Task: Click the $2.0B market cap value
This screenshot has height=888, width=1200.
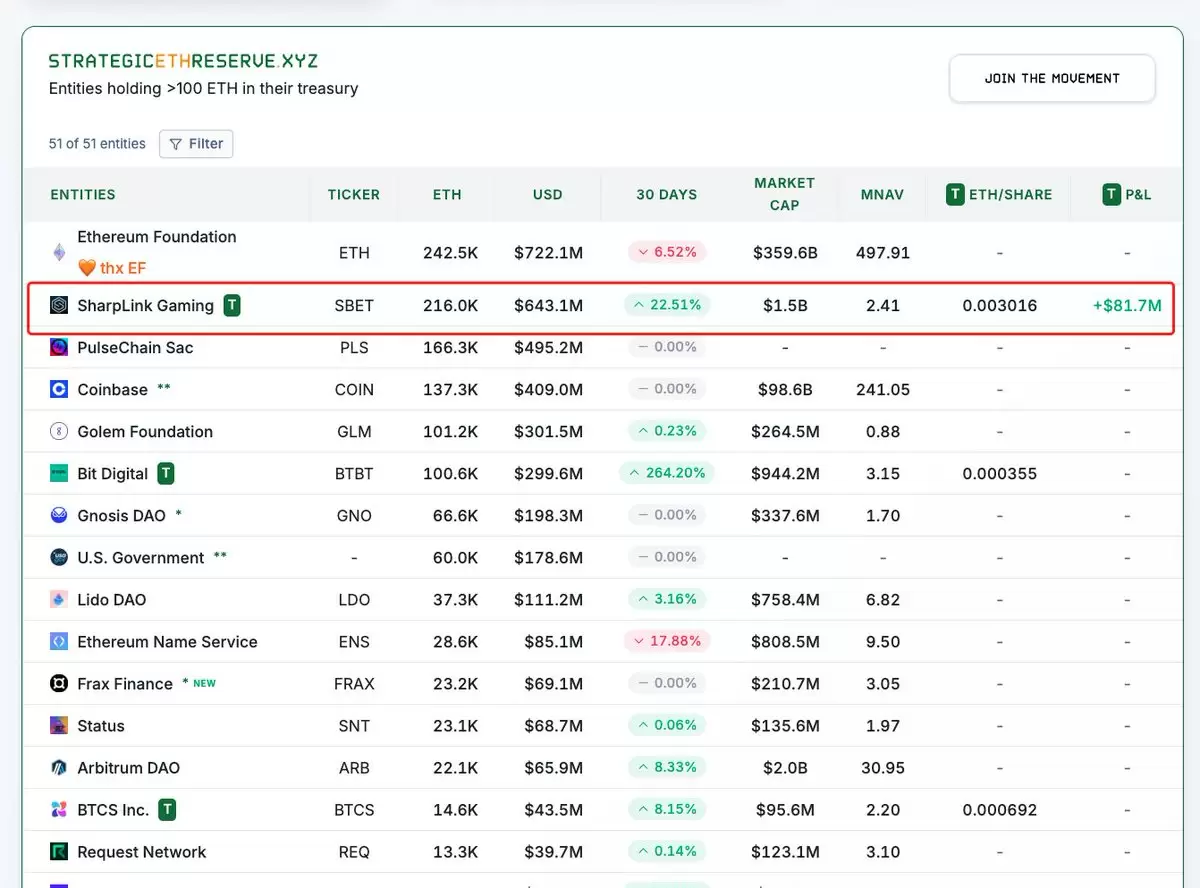Action: 785,767
